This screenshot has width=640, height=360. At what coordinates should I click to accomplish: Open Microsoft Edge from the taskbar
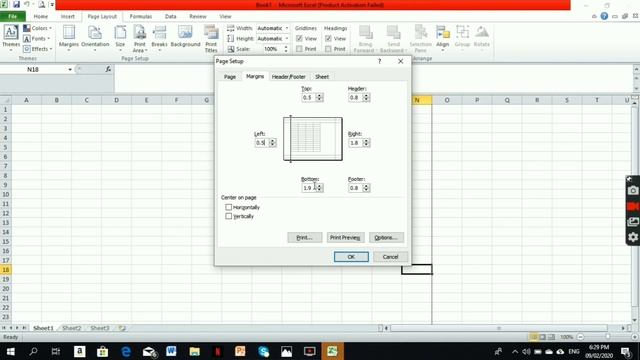click(126, 351)
